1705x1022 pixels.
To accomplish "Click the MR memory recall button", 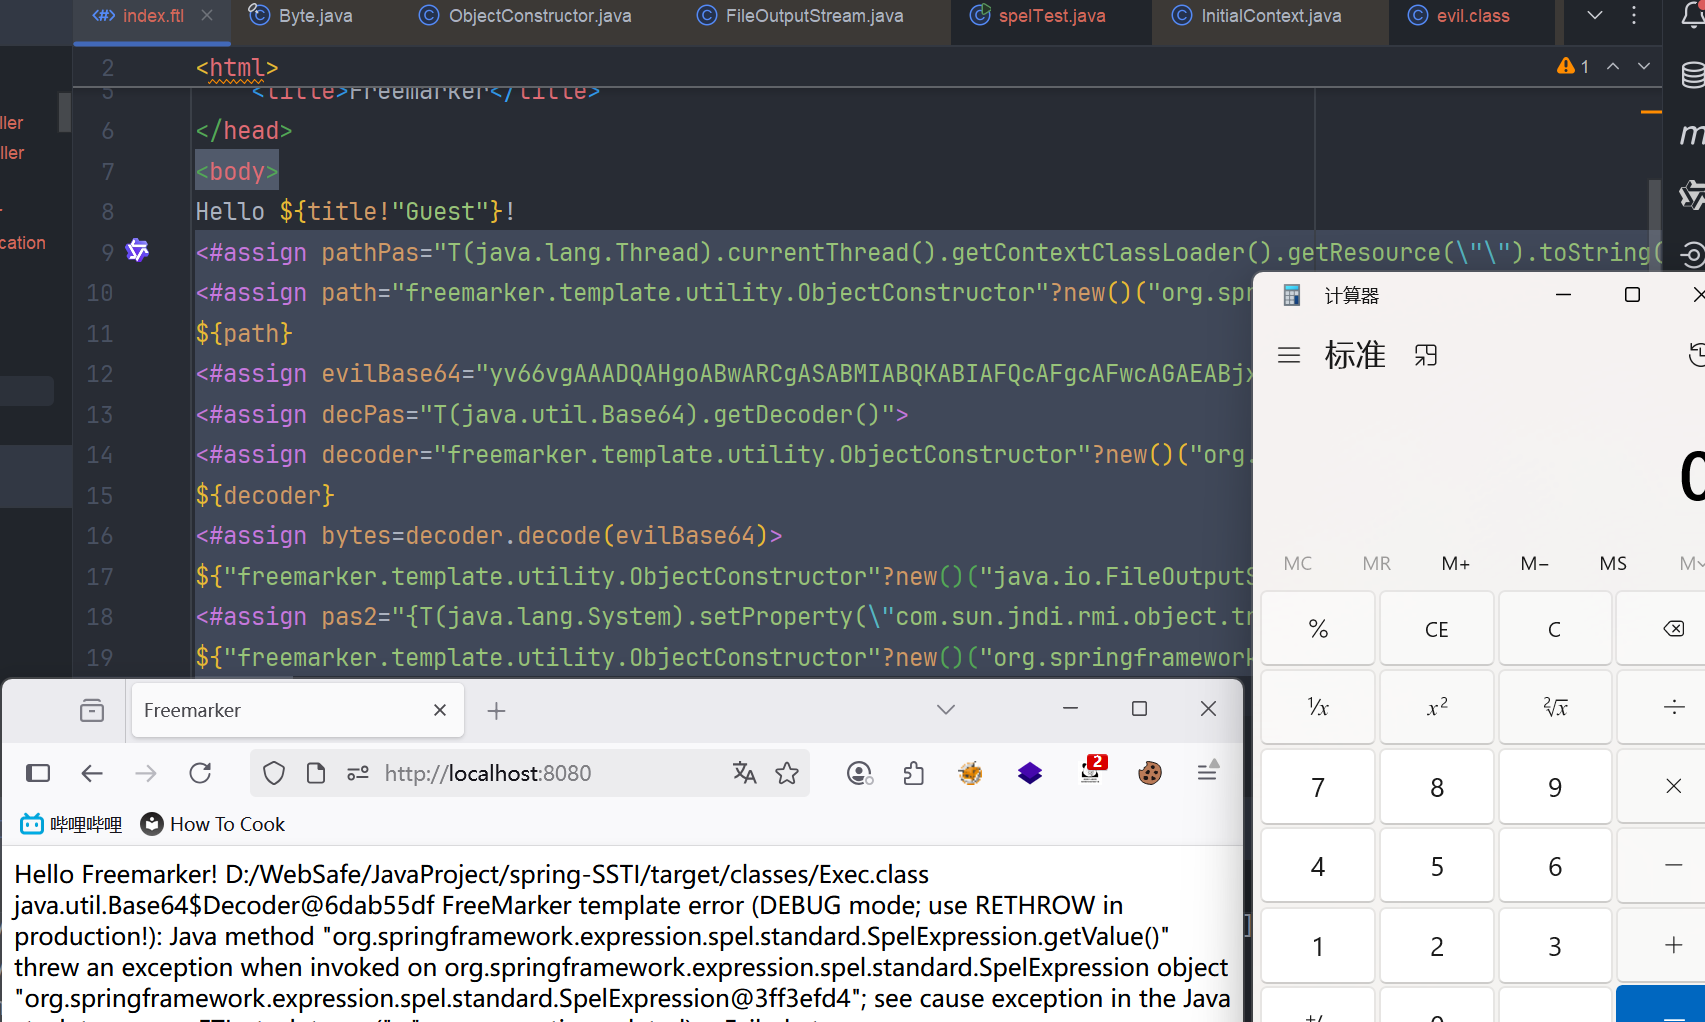I will coord(1377,563).
